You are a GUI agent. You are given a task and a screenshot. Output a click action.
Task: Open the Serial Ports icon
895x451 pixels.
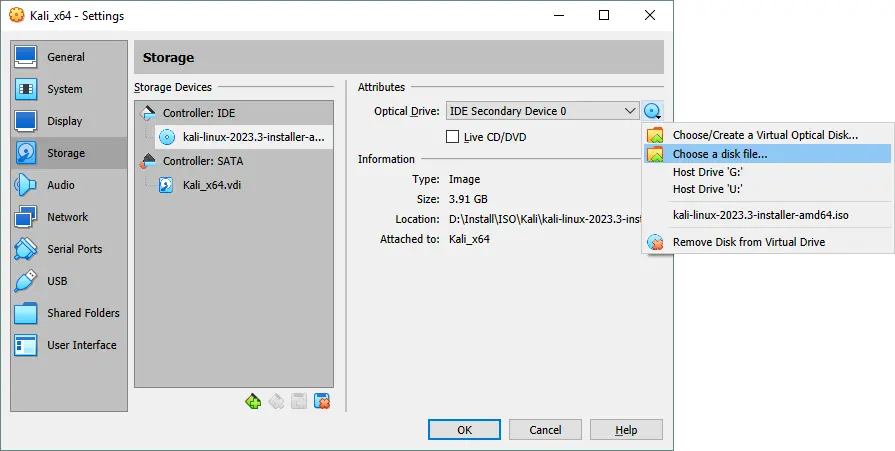(26, 249)
